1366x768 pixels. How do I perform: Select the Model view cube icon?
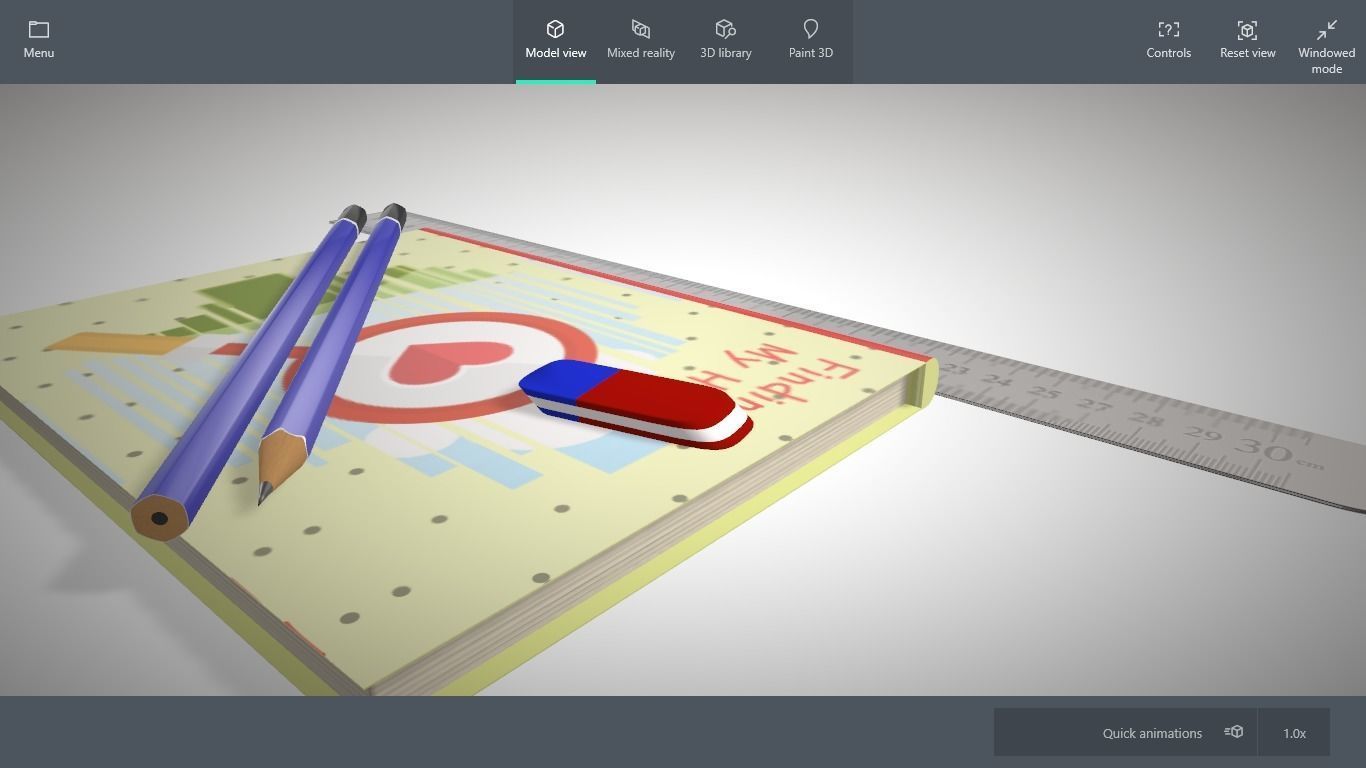[x=555, y=28]
